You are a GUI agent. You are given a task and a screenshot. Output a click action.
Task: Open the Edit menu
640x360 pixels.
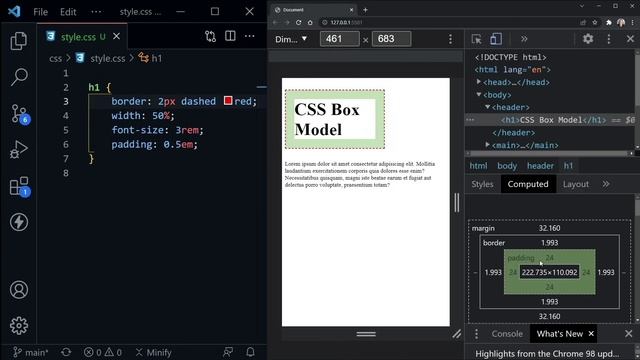[x=68, y=12]
